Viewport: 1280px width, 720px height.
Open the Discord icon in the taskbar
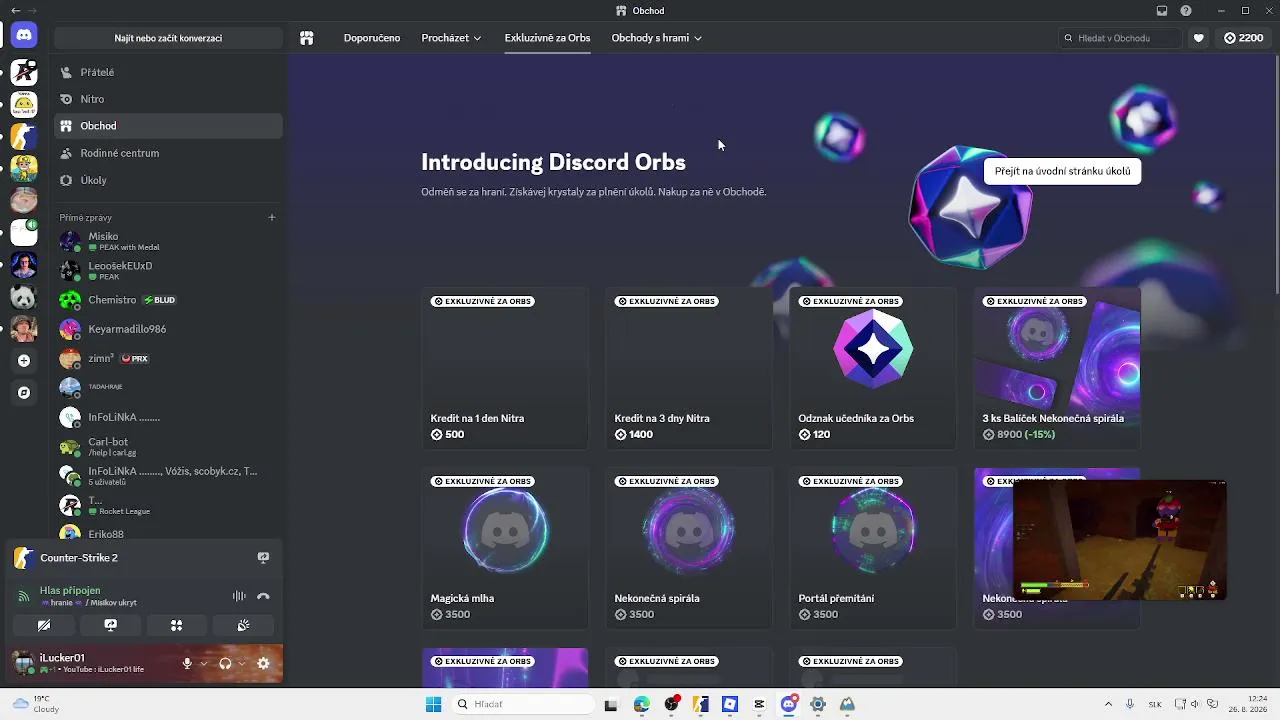[789, 704]
